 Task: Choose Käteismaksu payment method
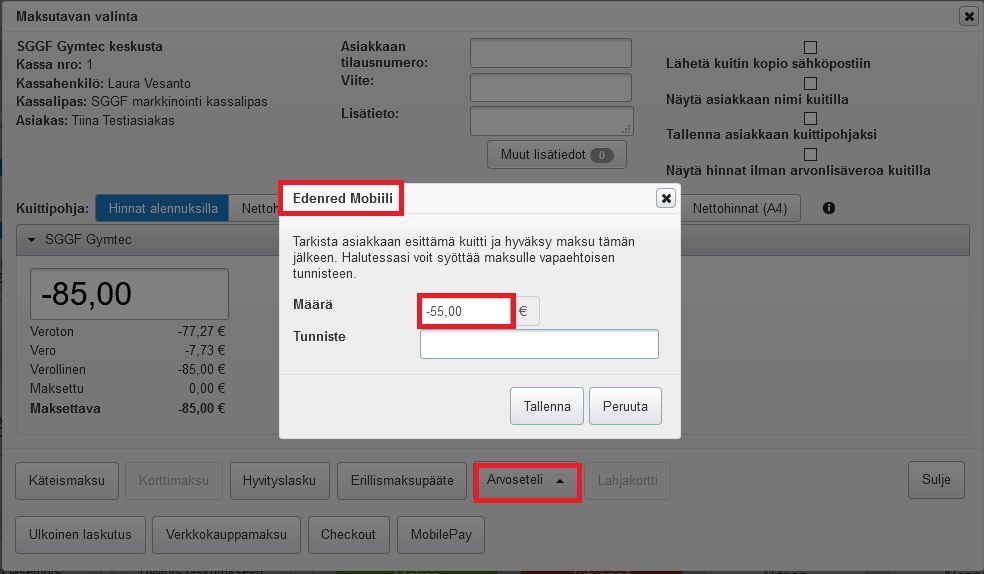67,481
